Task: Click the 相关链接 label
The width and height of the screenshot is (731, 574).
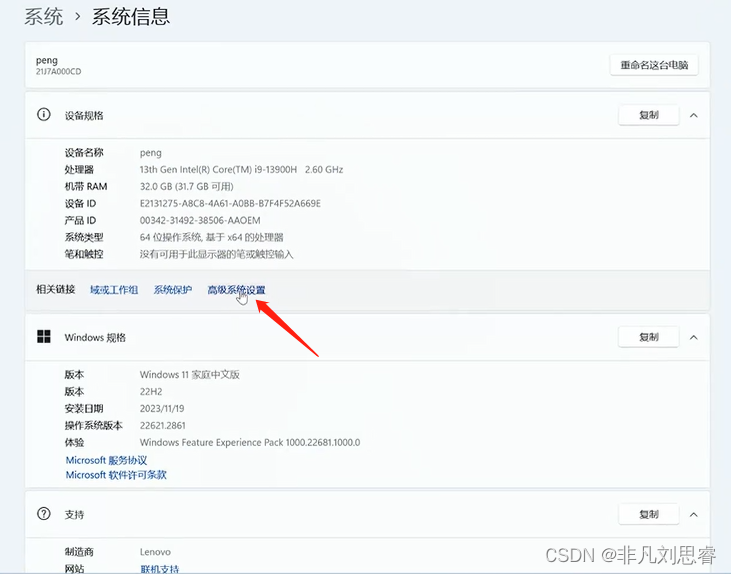Action: click(x=56, y=290)
